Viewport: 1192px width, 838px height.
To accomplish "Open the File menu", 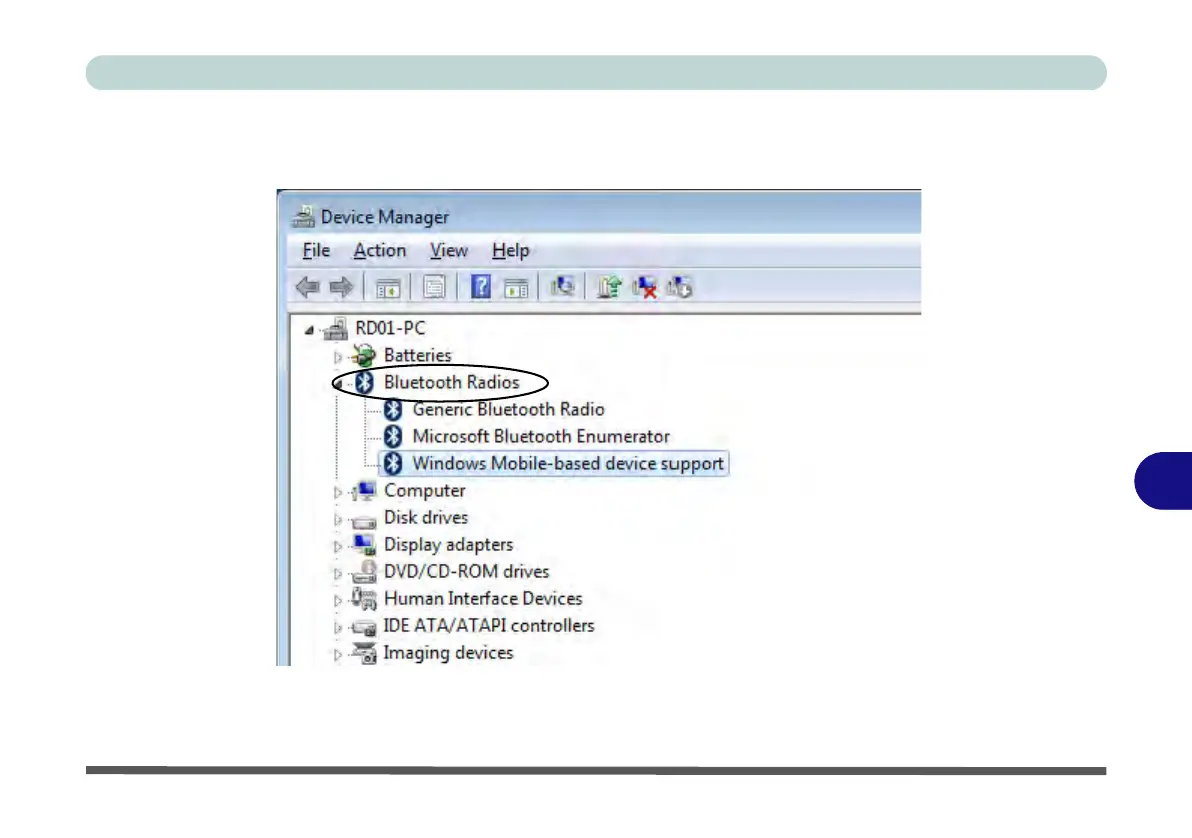I will 316,250.
